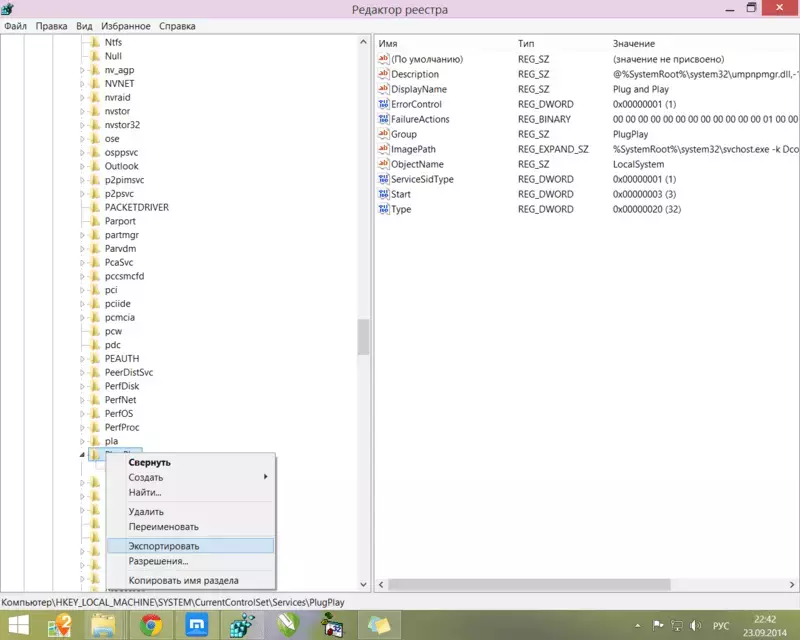Open the Создать submenu

190,477
